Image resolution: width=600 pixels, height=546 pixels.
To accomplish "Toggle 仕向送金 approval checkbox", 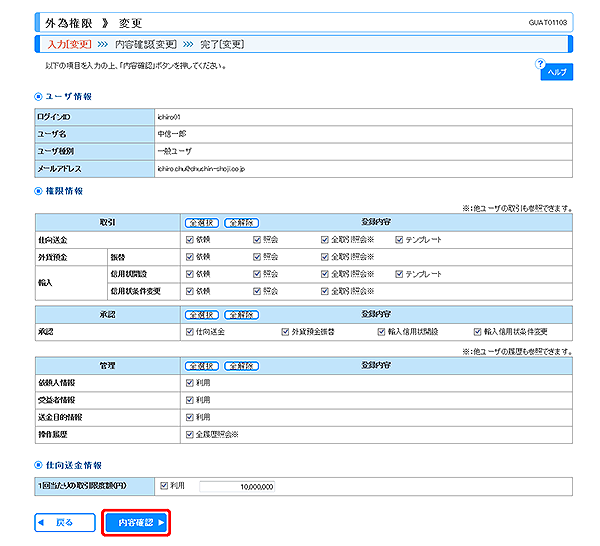I will point(189,332).
